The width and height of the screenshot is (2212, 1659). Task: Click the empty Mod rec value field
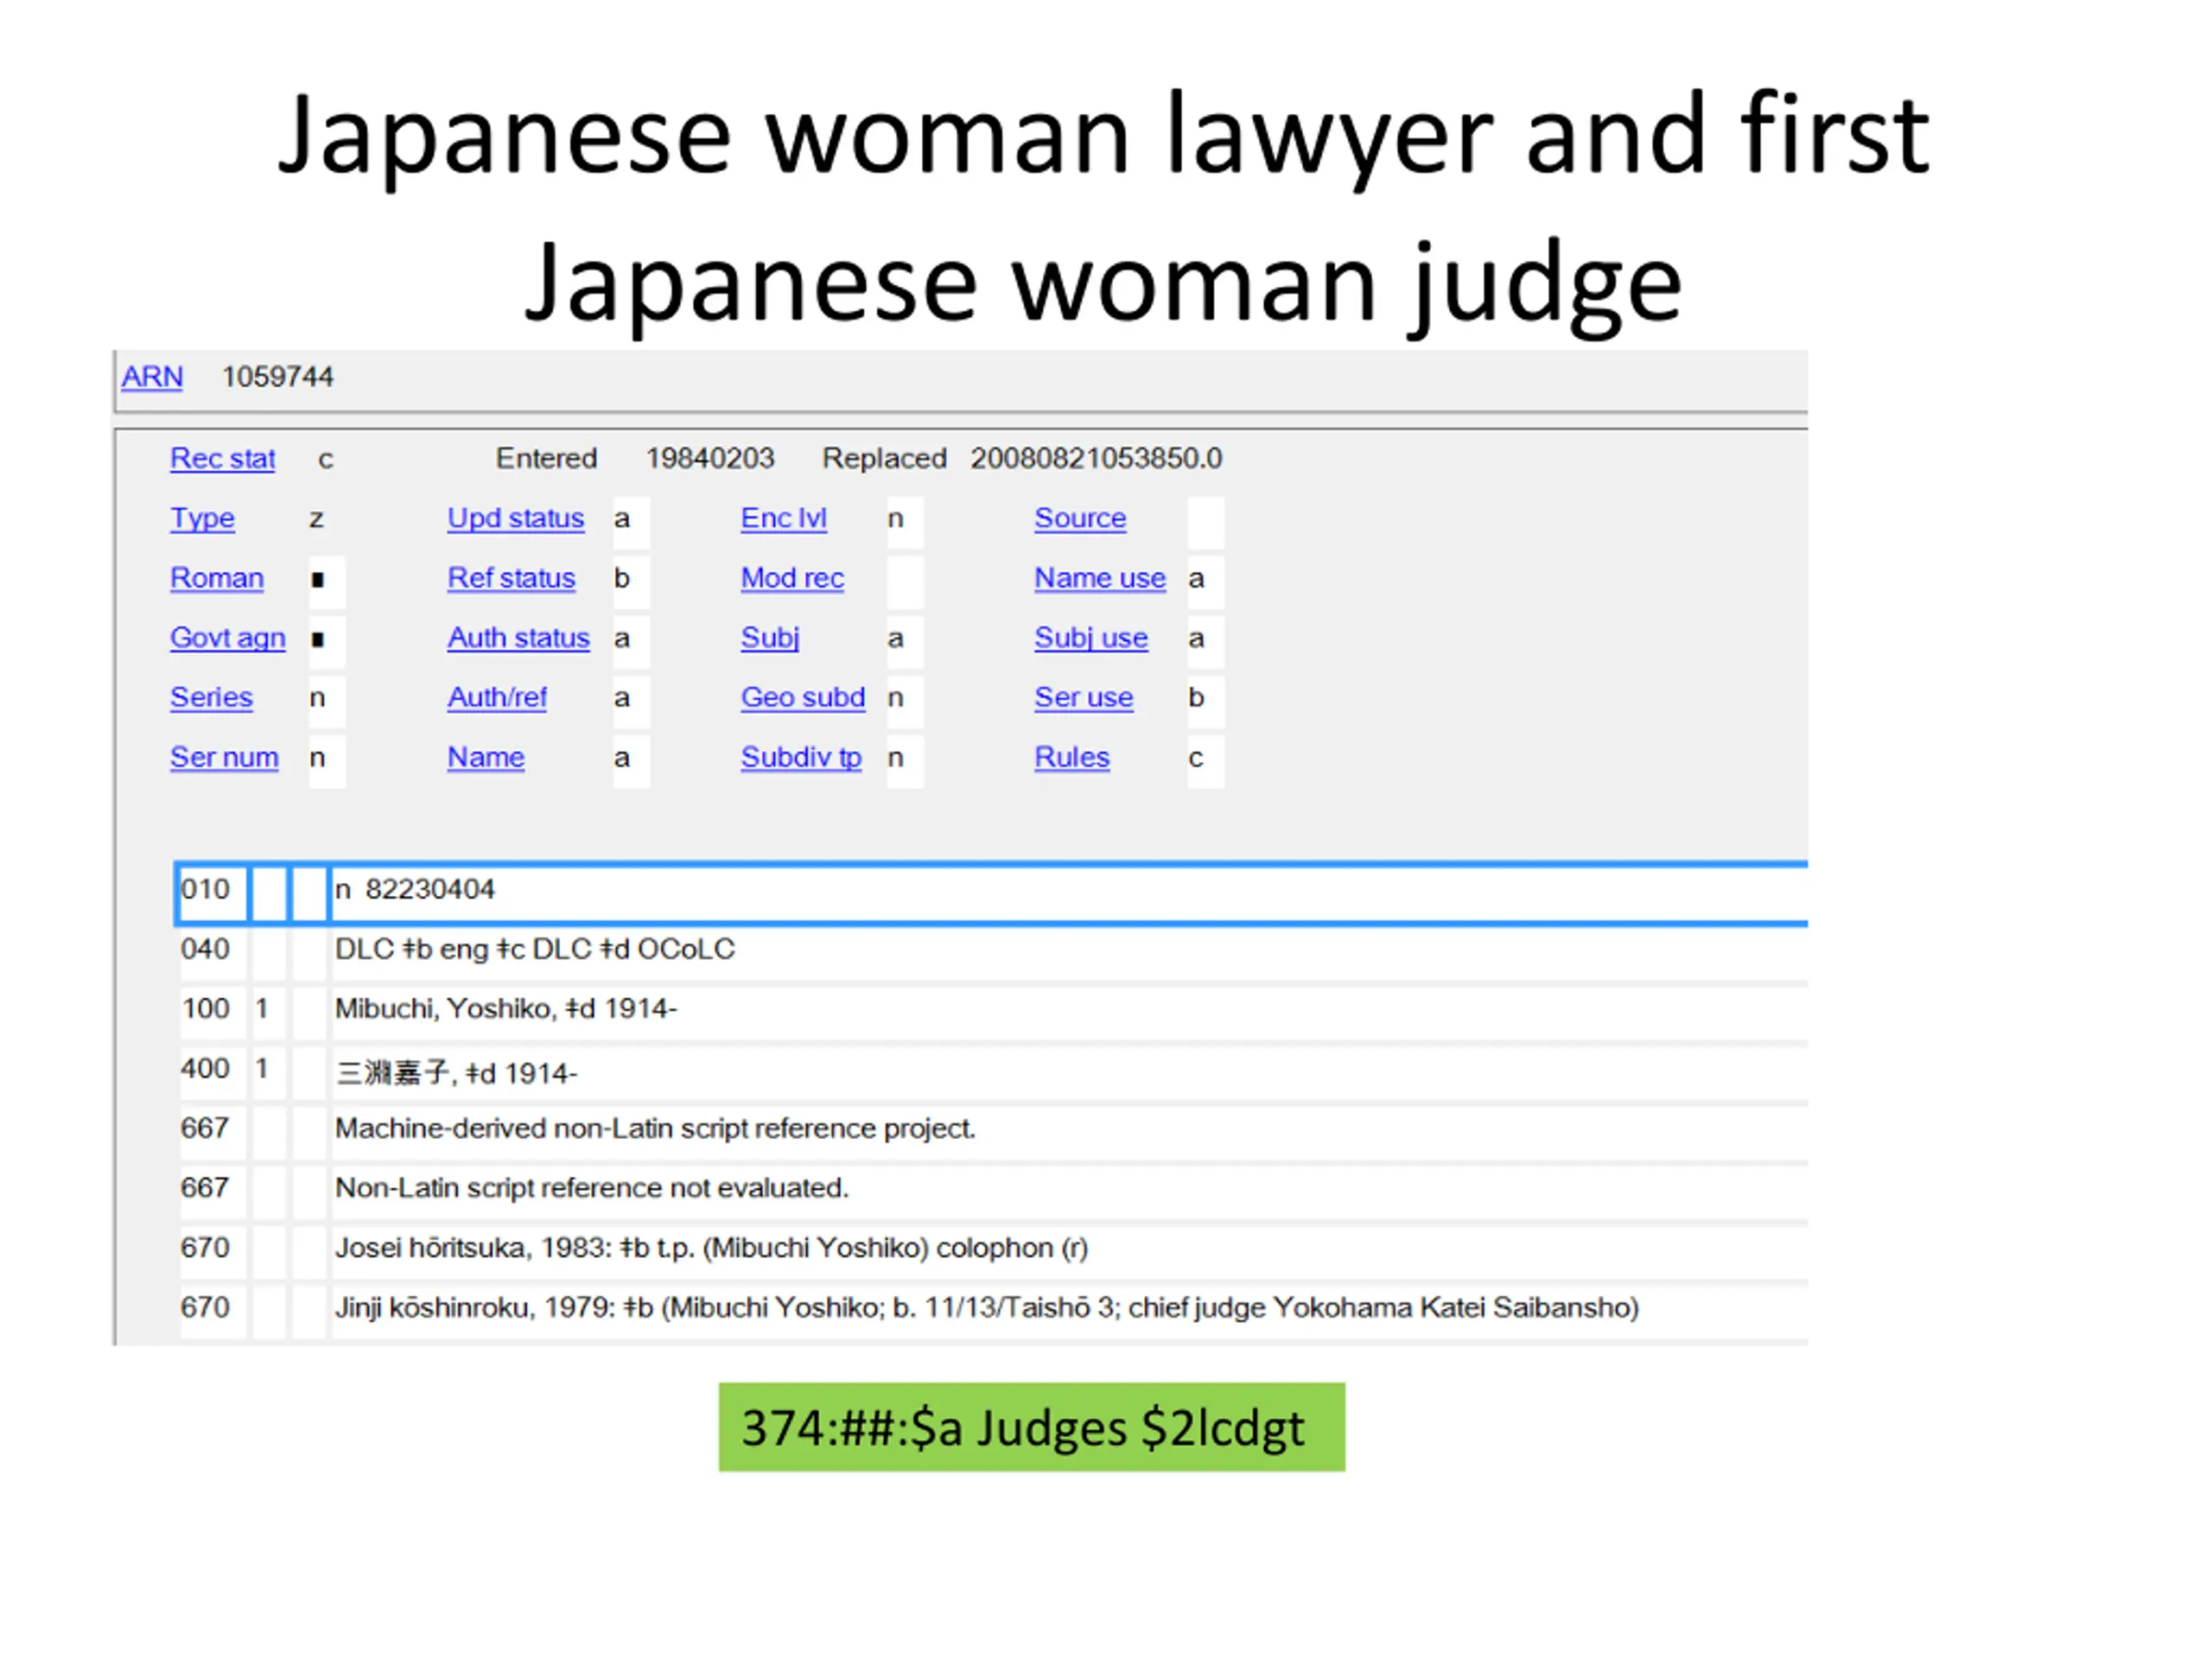pyautogui.click(x=905, y=581)
